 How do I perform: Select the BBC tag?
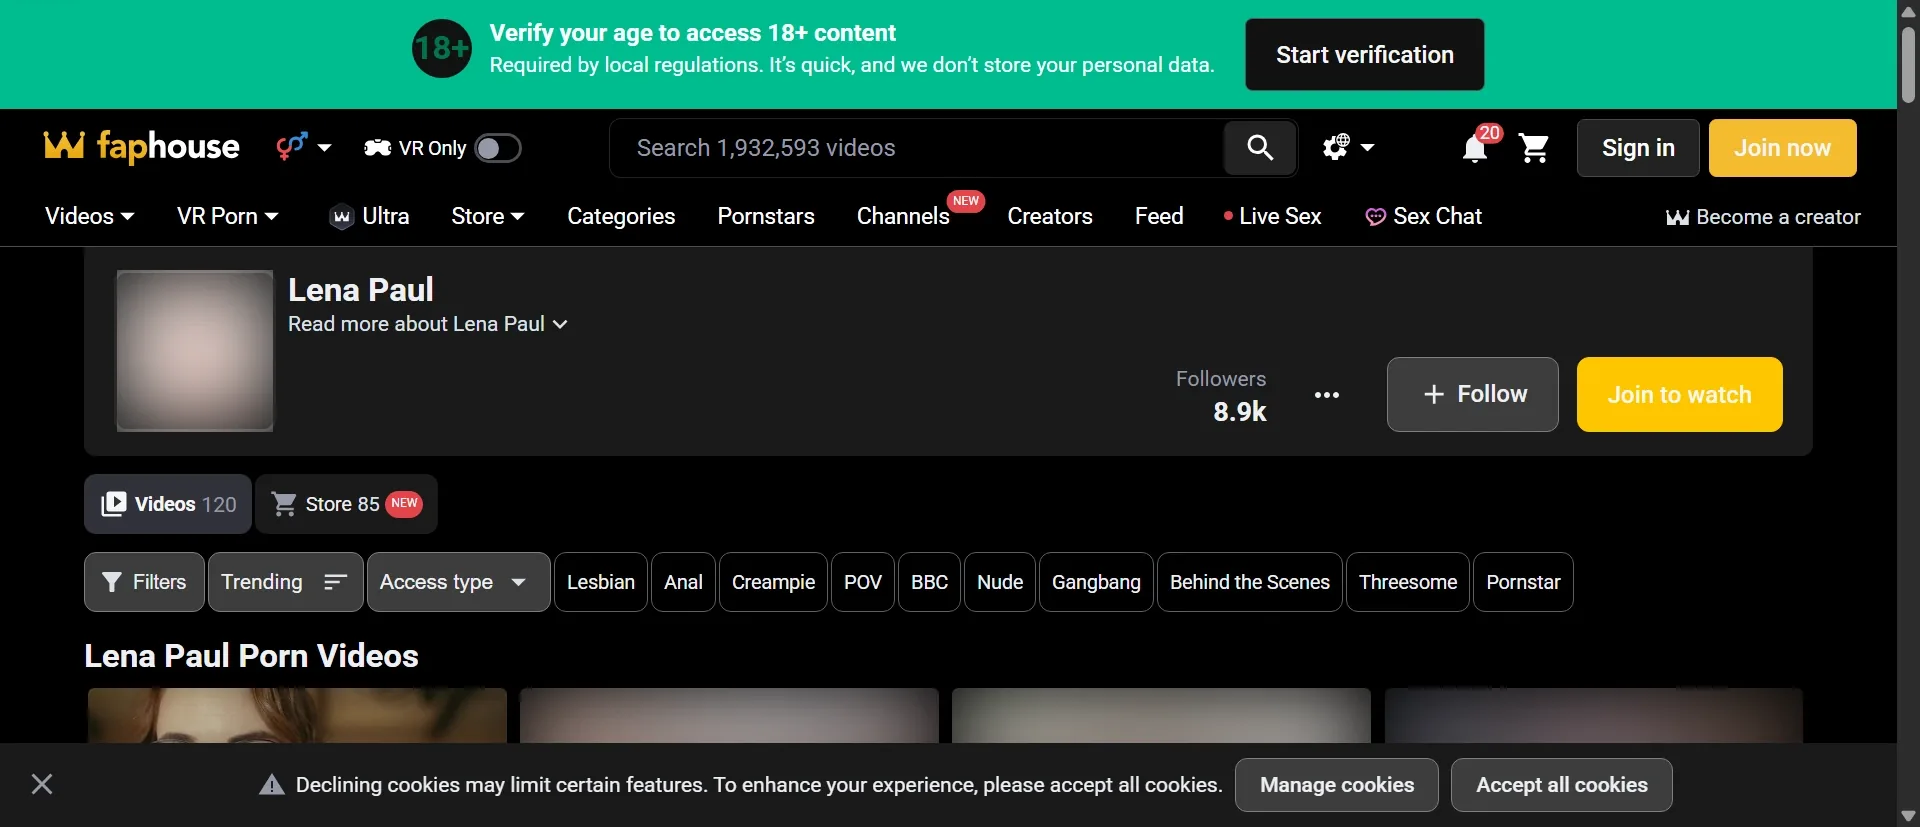pos(929,582)
